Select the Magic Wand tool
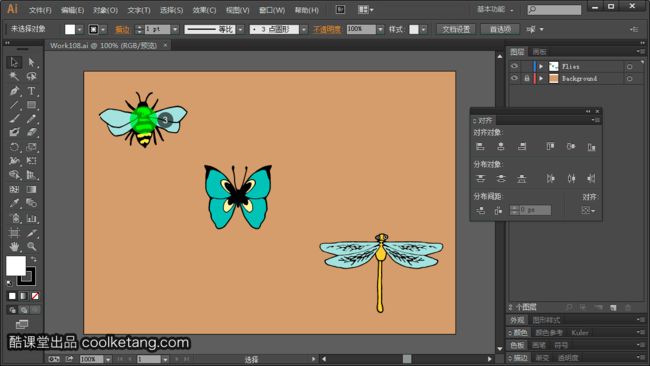 pyautogui.click(x=15, y=76)
